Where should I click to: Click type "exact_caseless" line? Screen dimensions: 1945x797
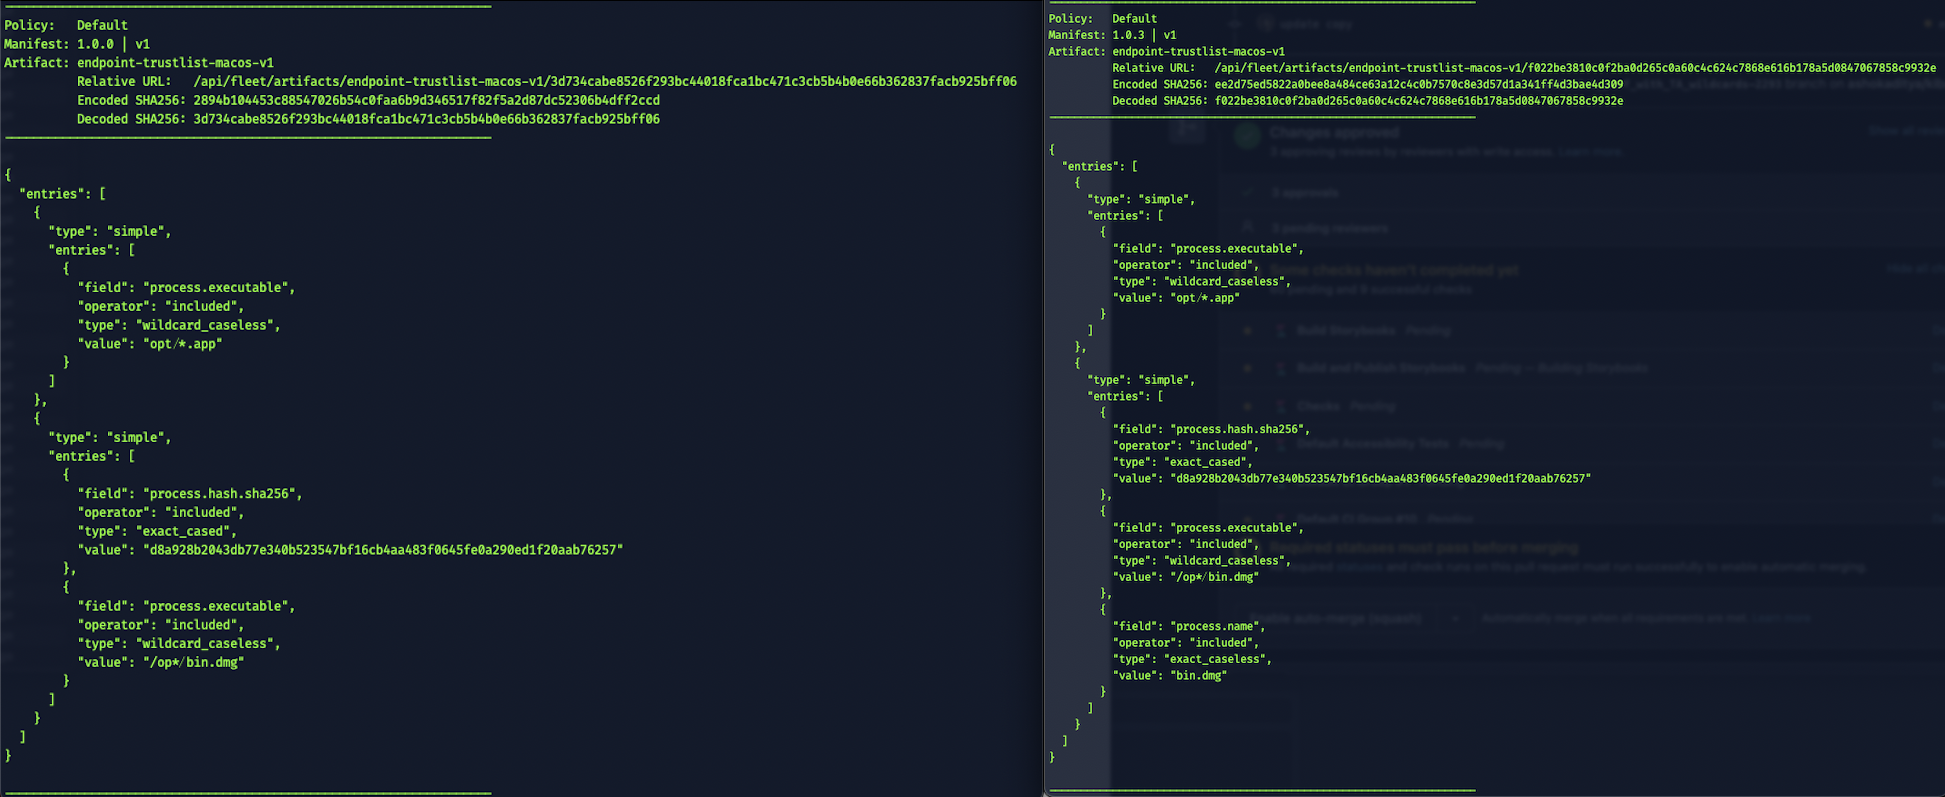[x=1192, y=659]
